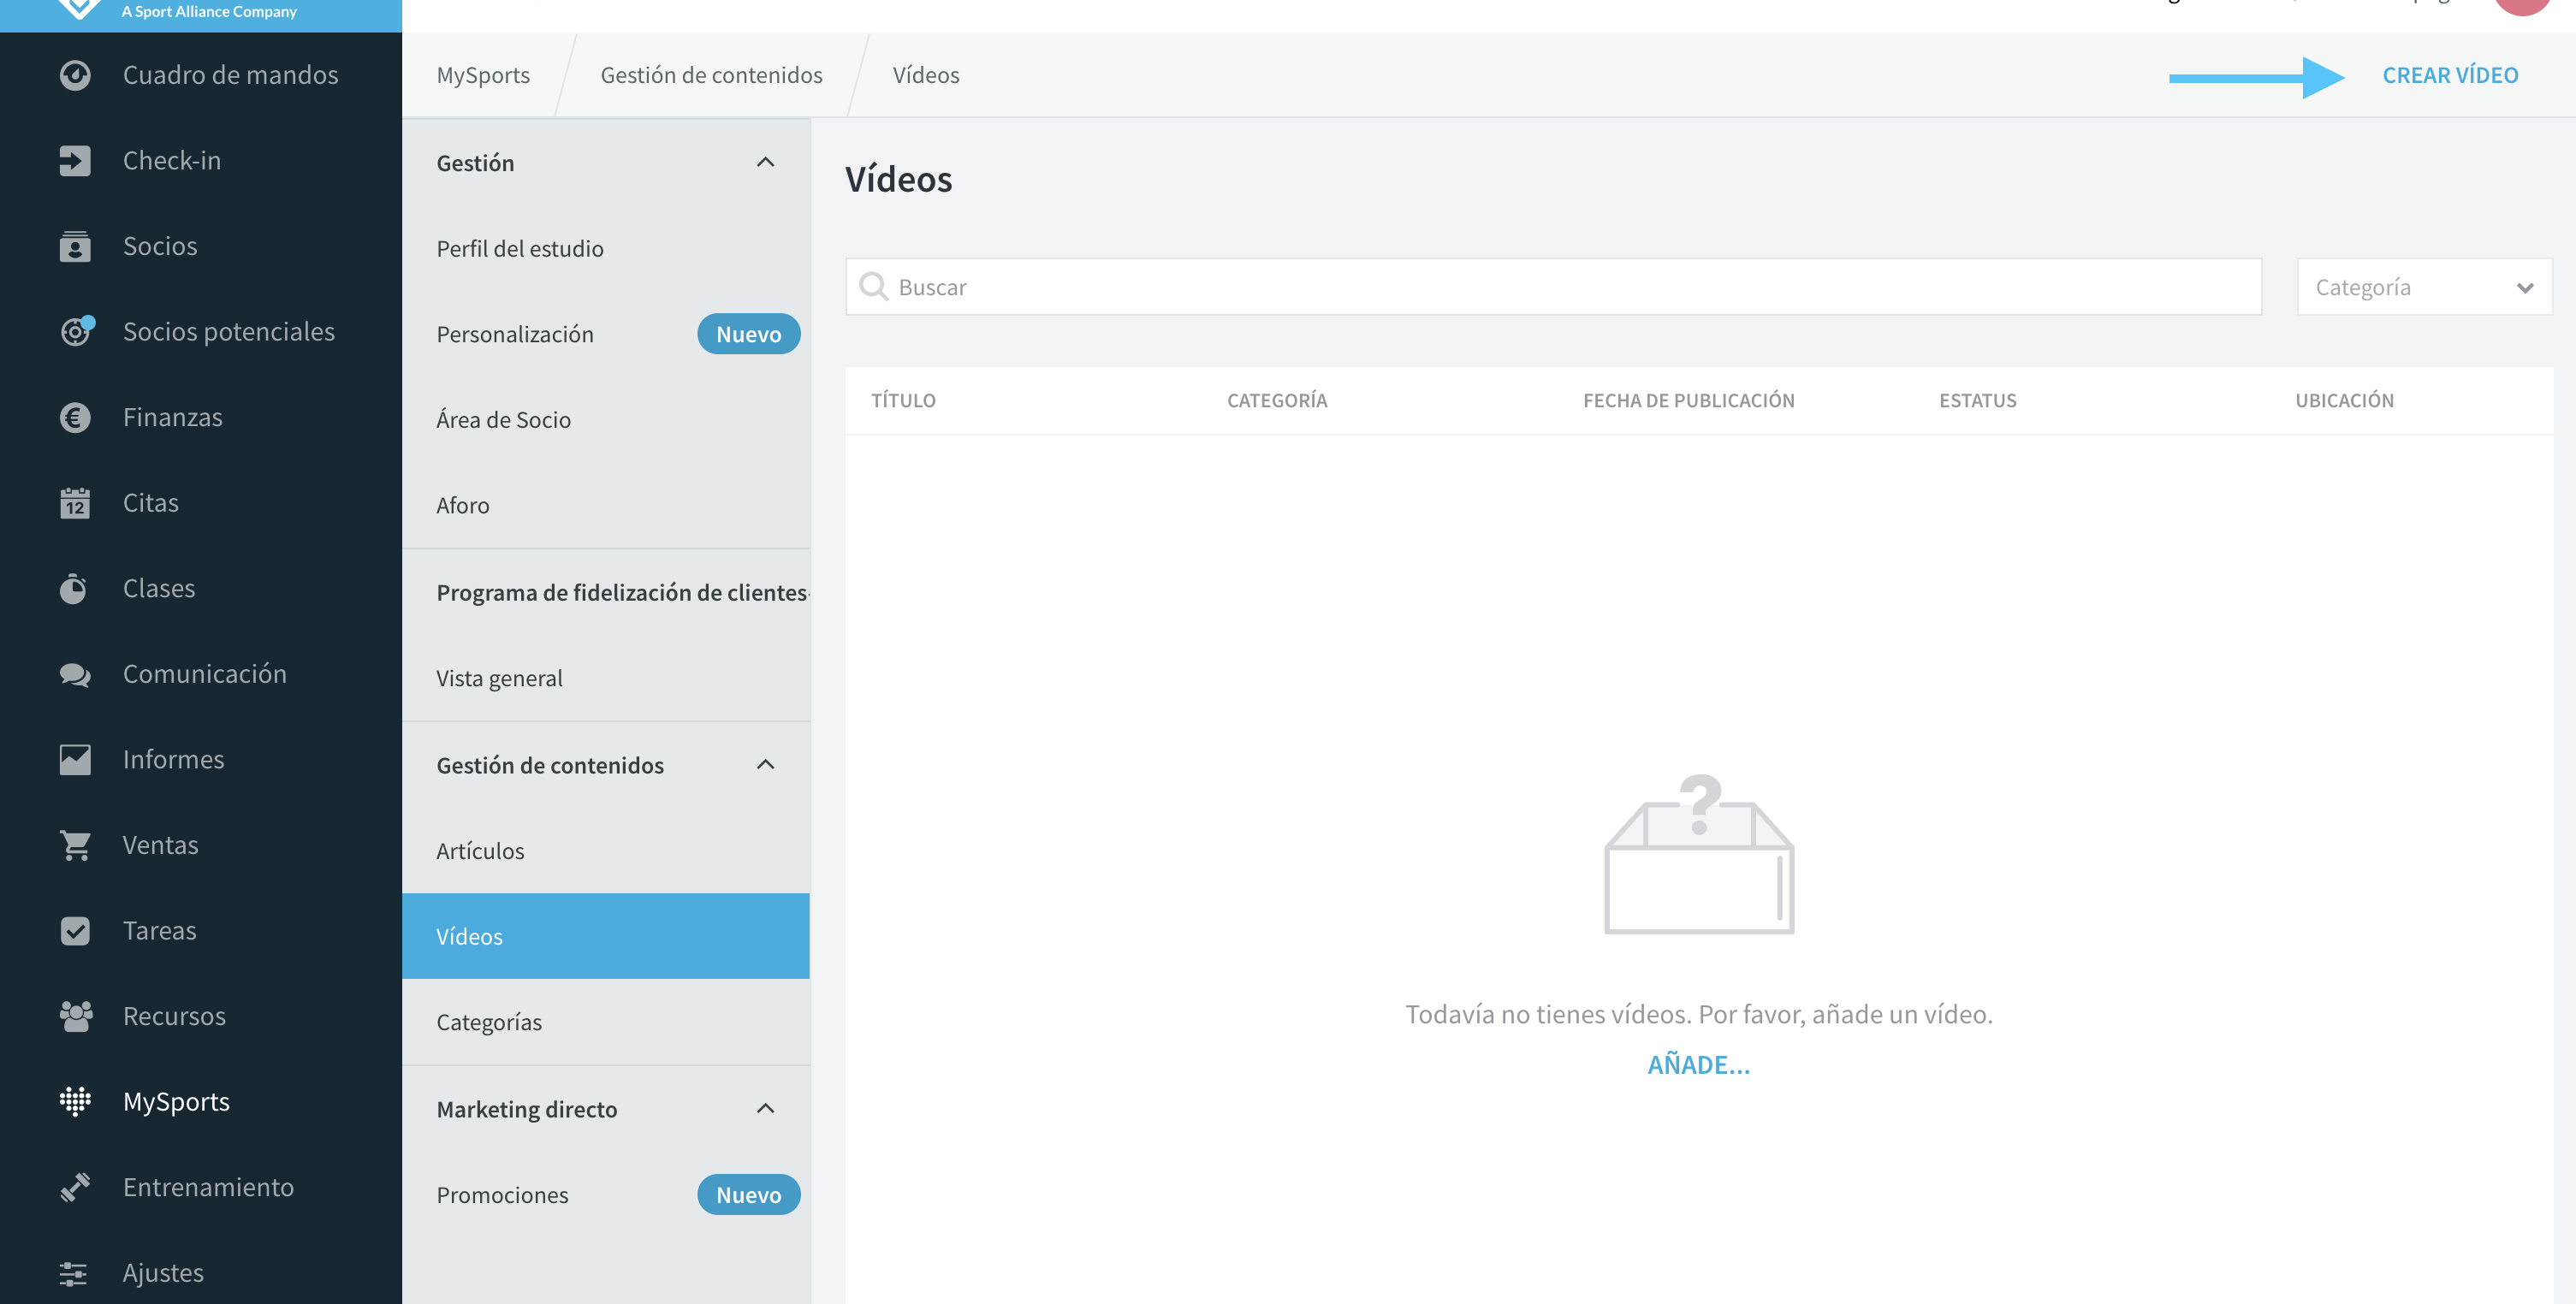Click the Informes chart icon
The width and height of the screenshot is (2576, 1304).
[x=75, y=760]
